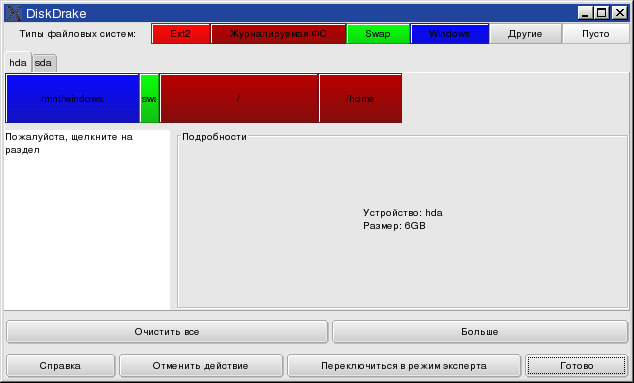Close the DiskDrake window
Image resolution: width=634 pixels, height=383 pixels.
[x=619, y=13]
